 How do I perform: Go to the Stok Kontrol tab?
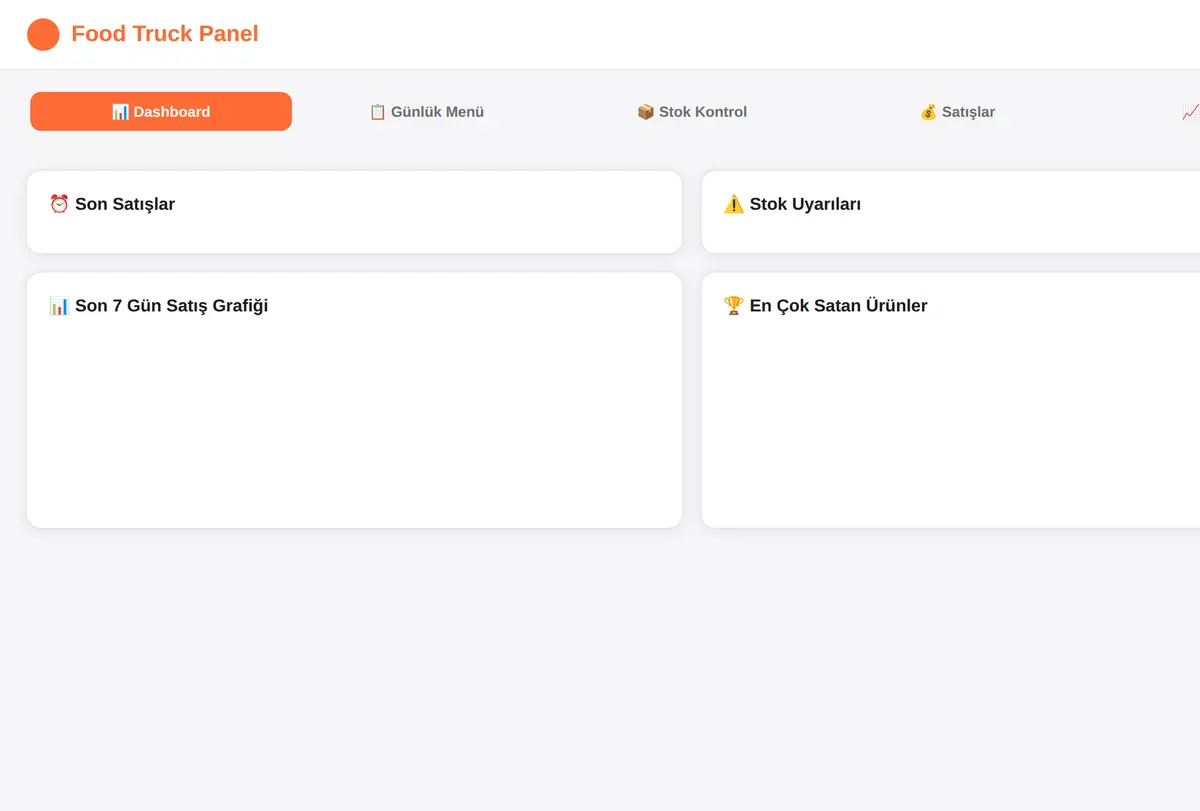pyautogui.click(x=692, y=112)
